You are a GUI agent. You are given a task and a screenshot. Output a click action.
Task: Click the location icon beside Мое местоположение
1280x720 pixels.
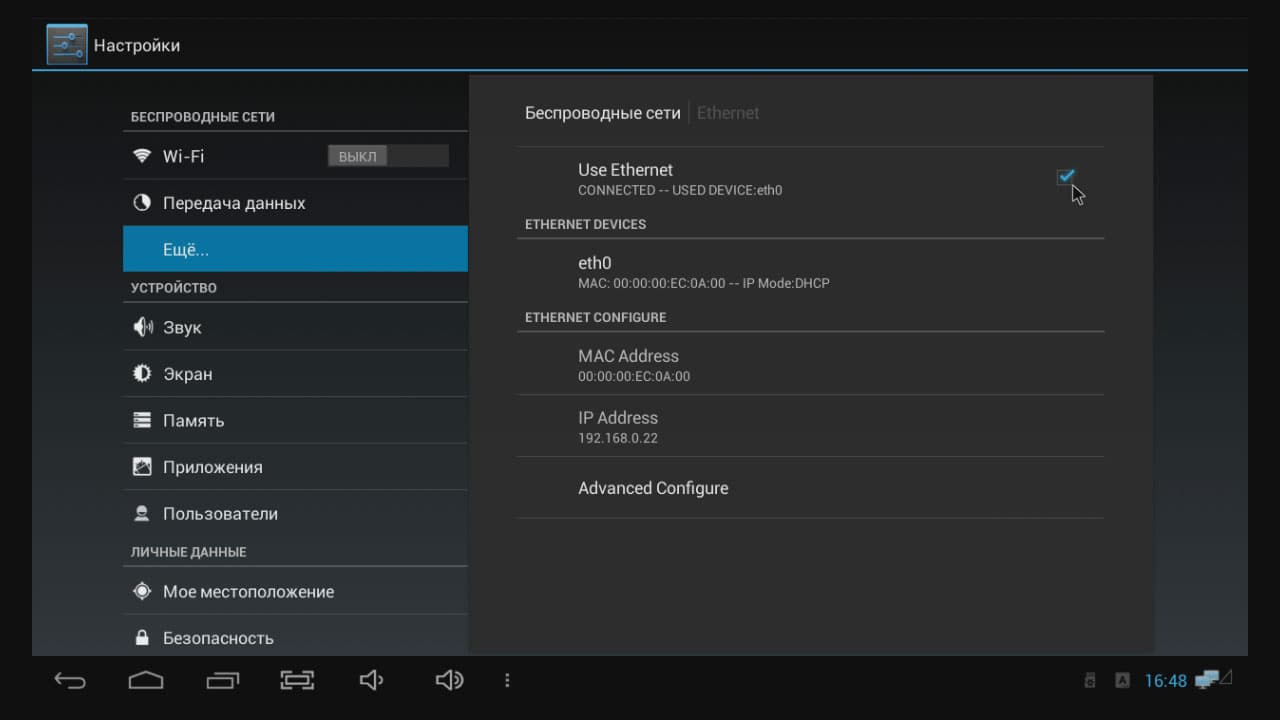point(142,591)
